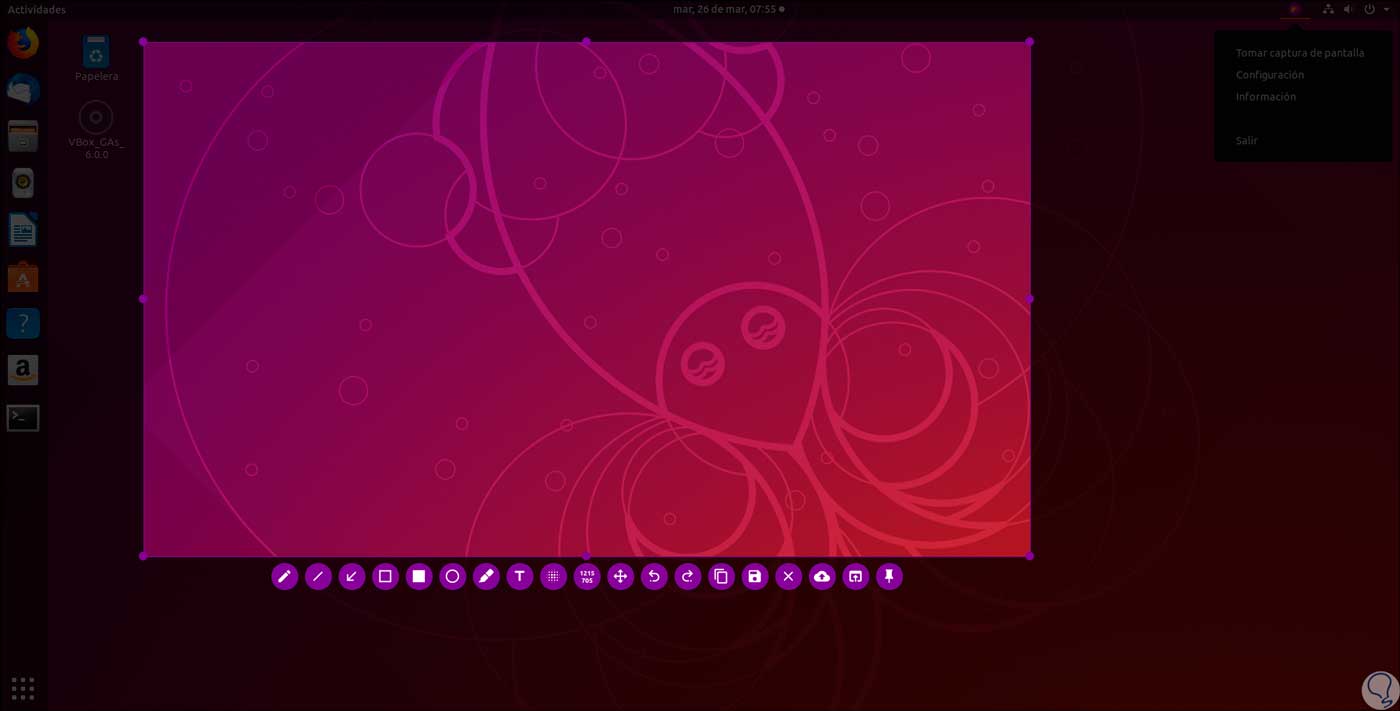Image resolution: width=1400 pixels, height=711 pixels.
Task: Select the Marker highlighter tool
Action: click(x=486, y=576)
